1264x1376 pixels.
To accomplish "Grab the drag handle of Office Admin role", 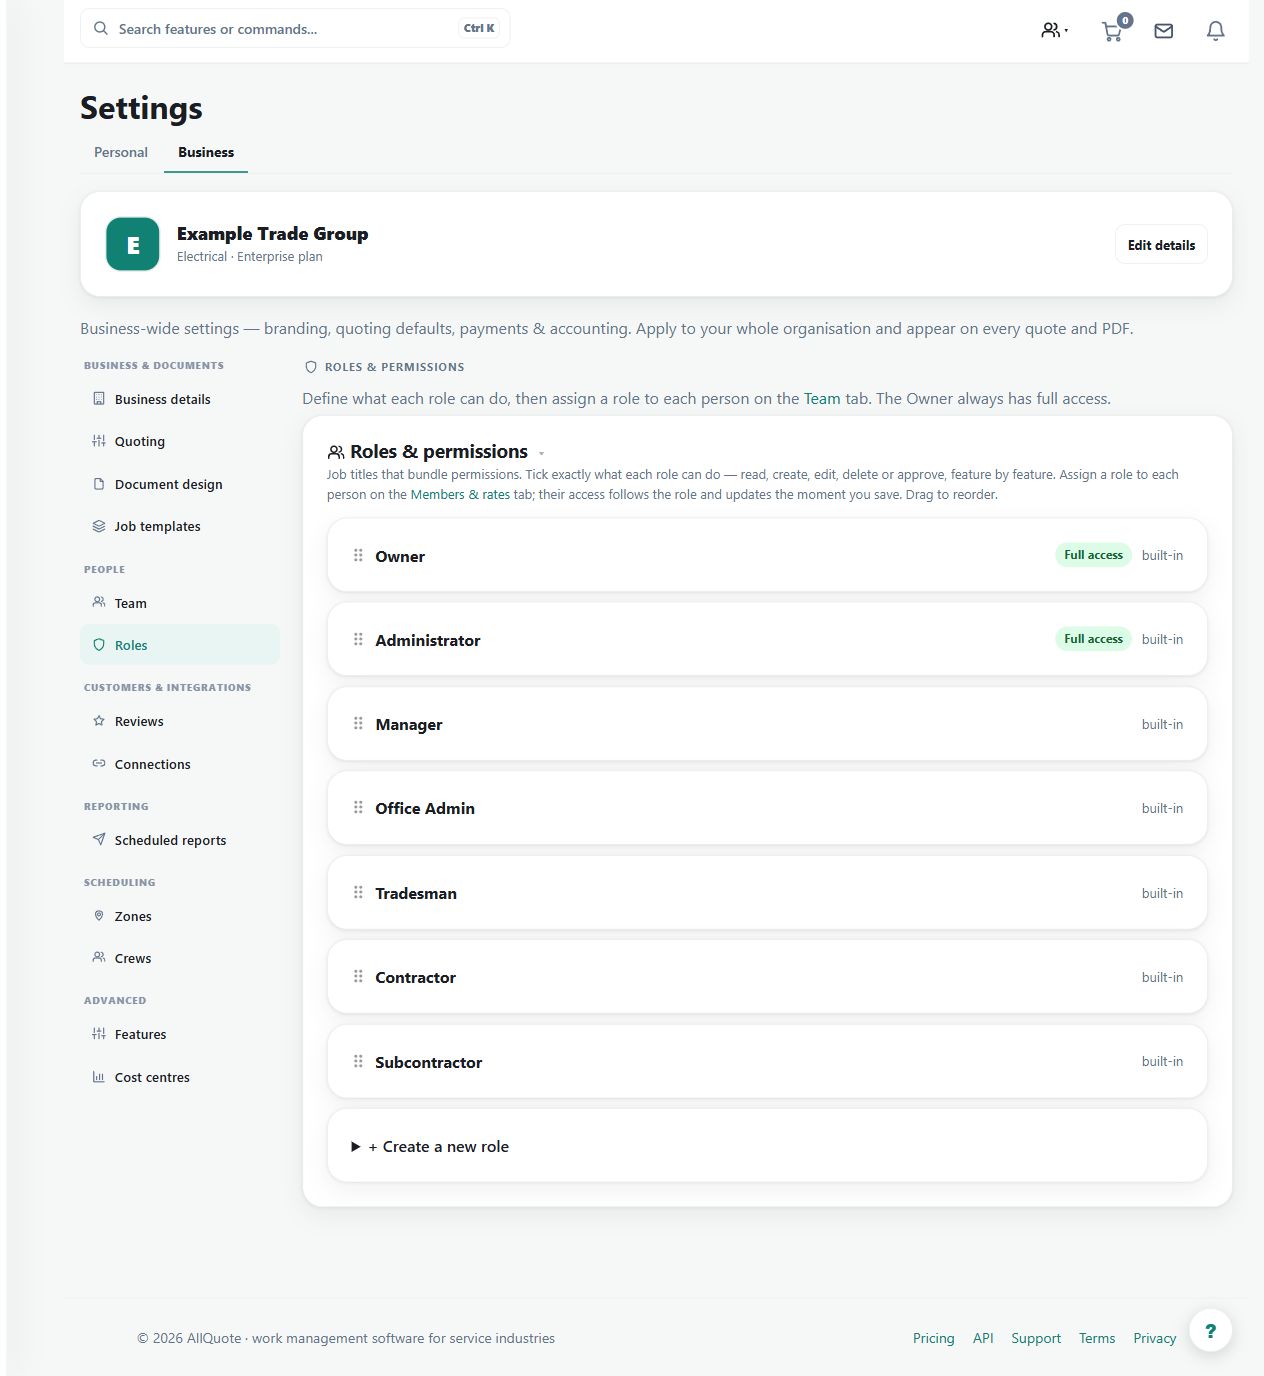I will pyautogui.click(x=358, y=807).
